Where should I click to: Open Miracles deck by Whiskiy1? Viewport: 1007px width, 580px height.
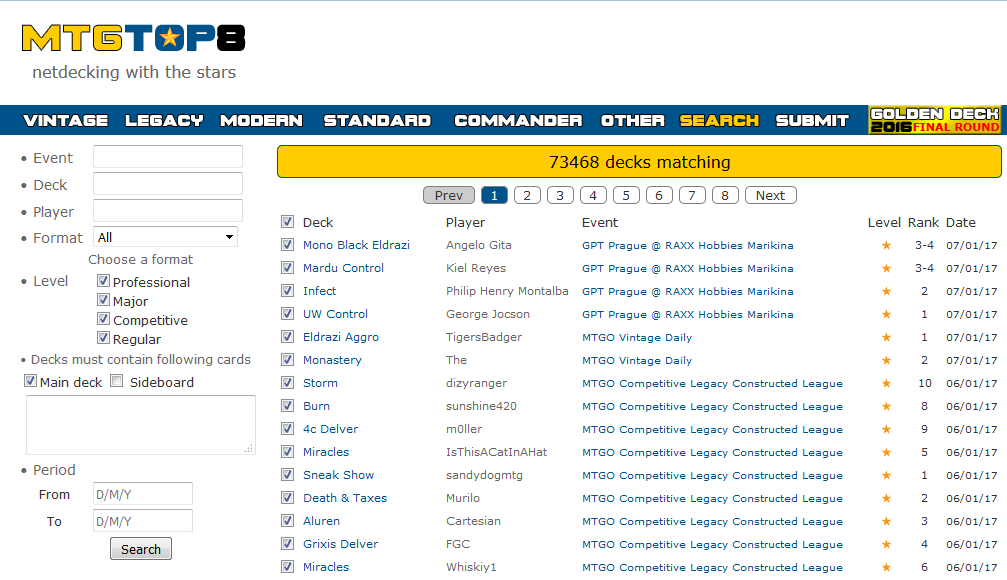(x=326, y=567)
